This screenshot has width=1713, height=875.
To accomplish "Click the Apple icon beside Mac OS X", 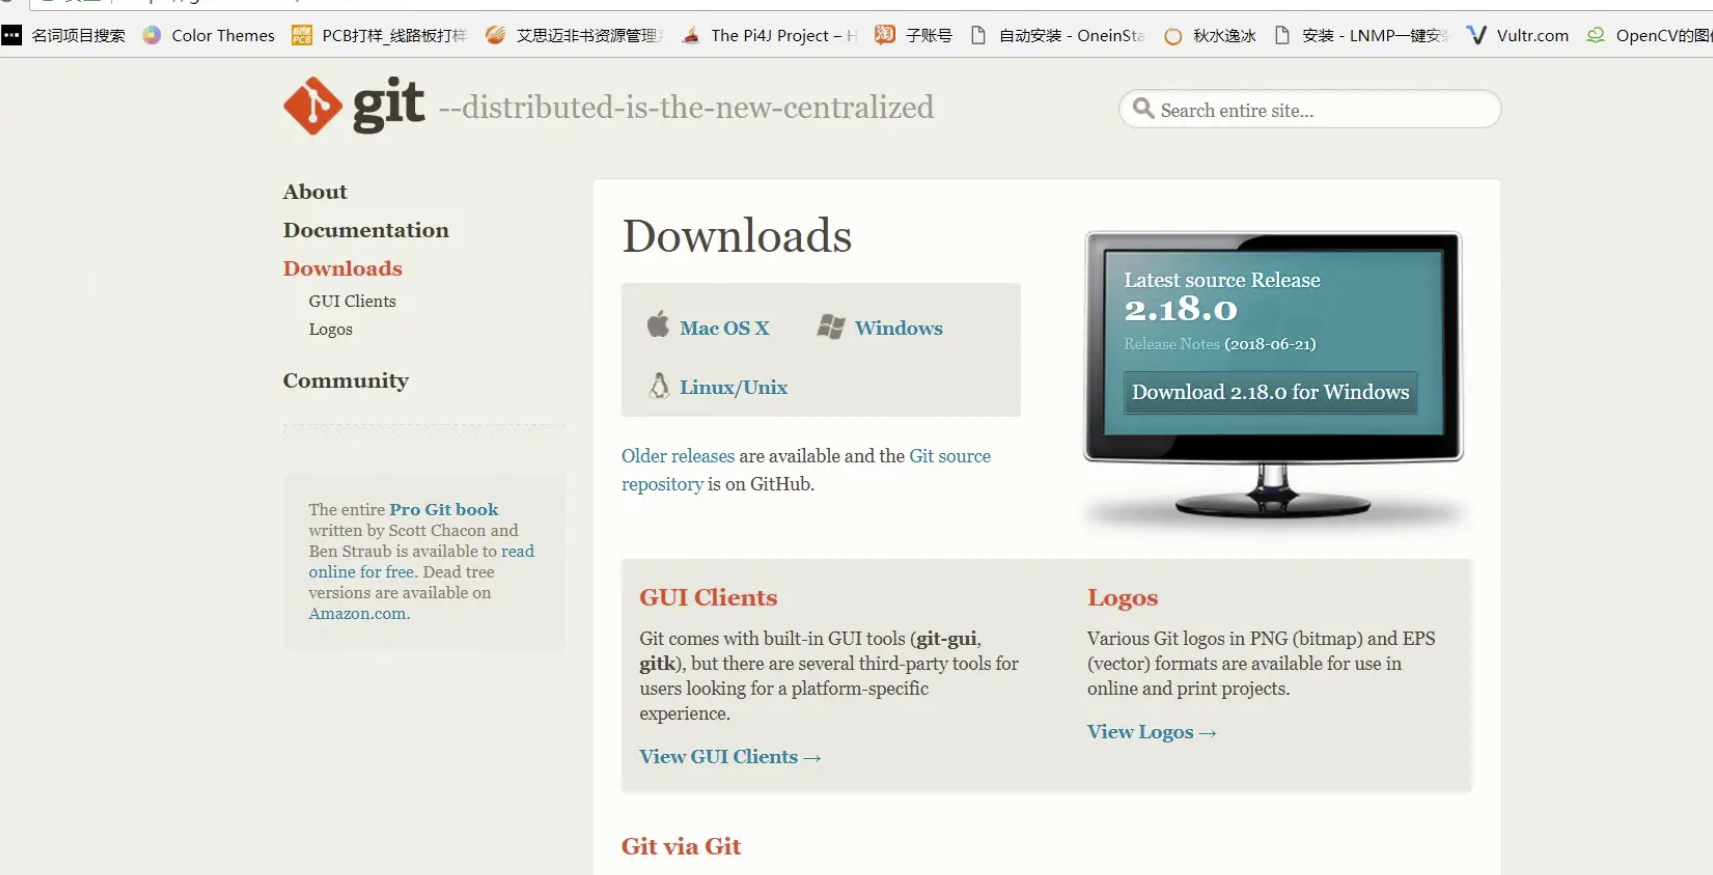I will (x=658, y=324).
